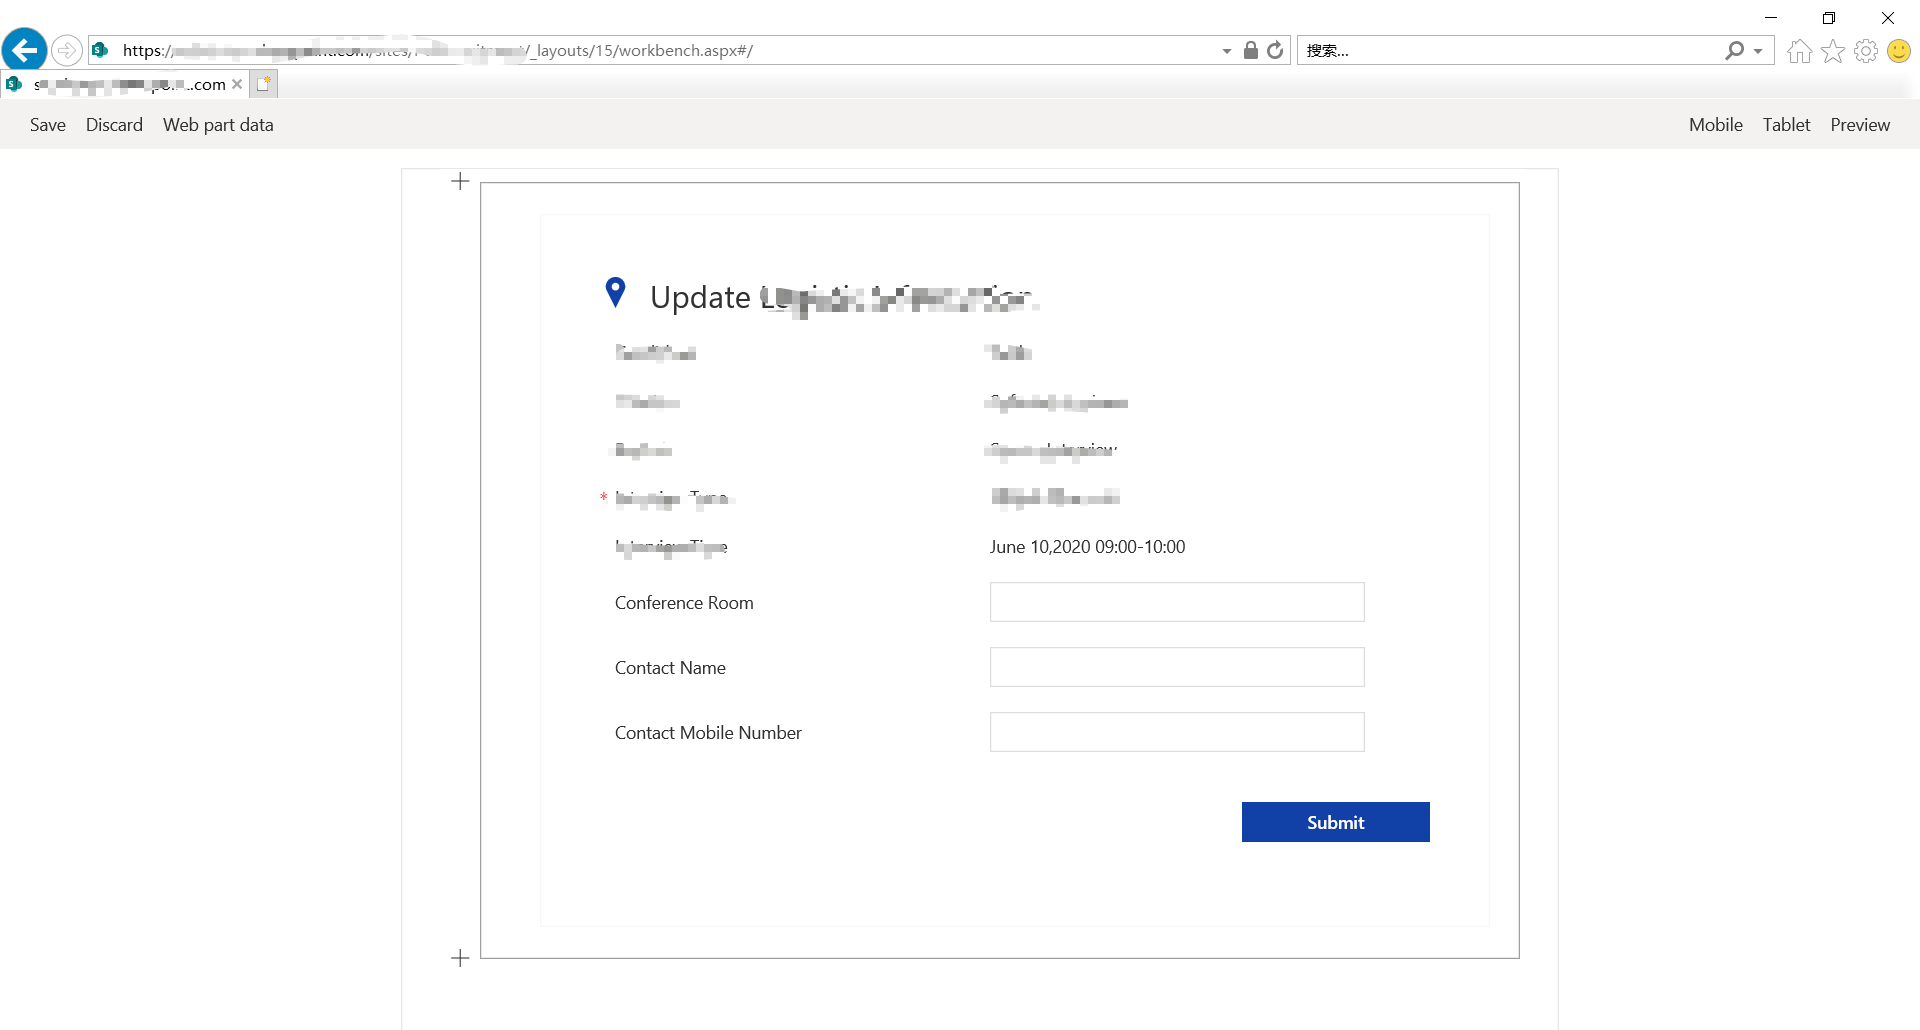The image size is (1920, 1030).
Task: Discard changes in the workbench
Action: pyautogui.click(x=114, y=124)
